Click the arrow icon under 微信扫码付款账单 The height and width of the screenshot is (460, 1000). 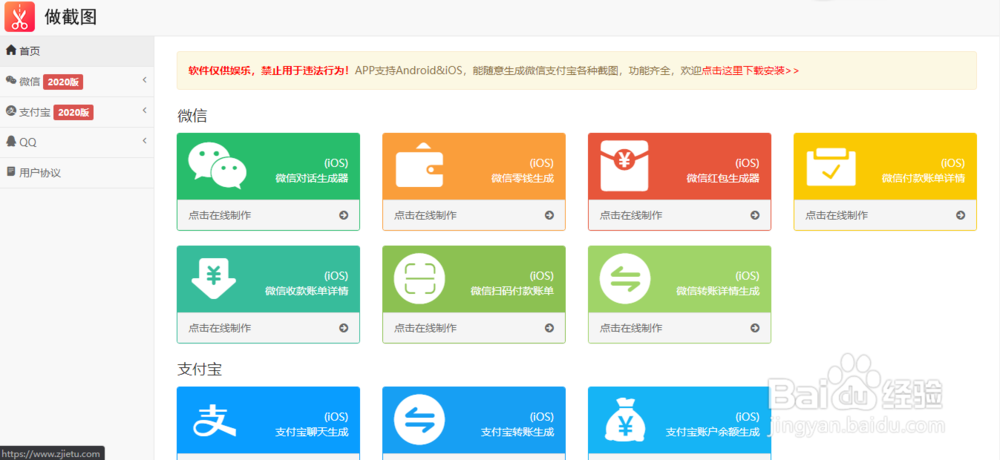pos(549,328)
